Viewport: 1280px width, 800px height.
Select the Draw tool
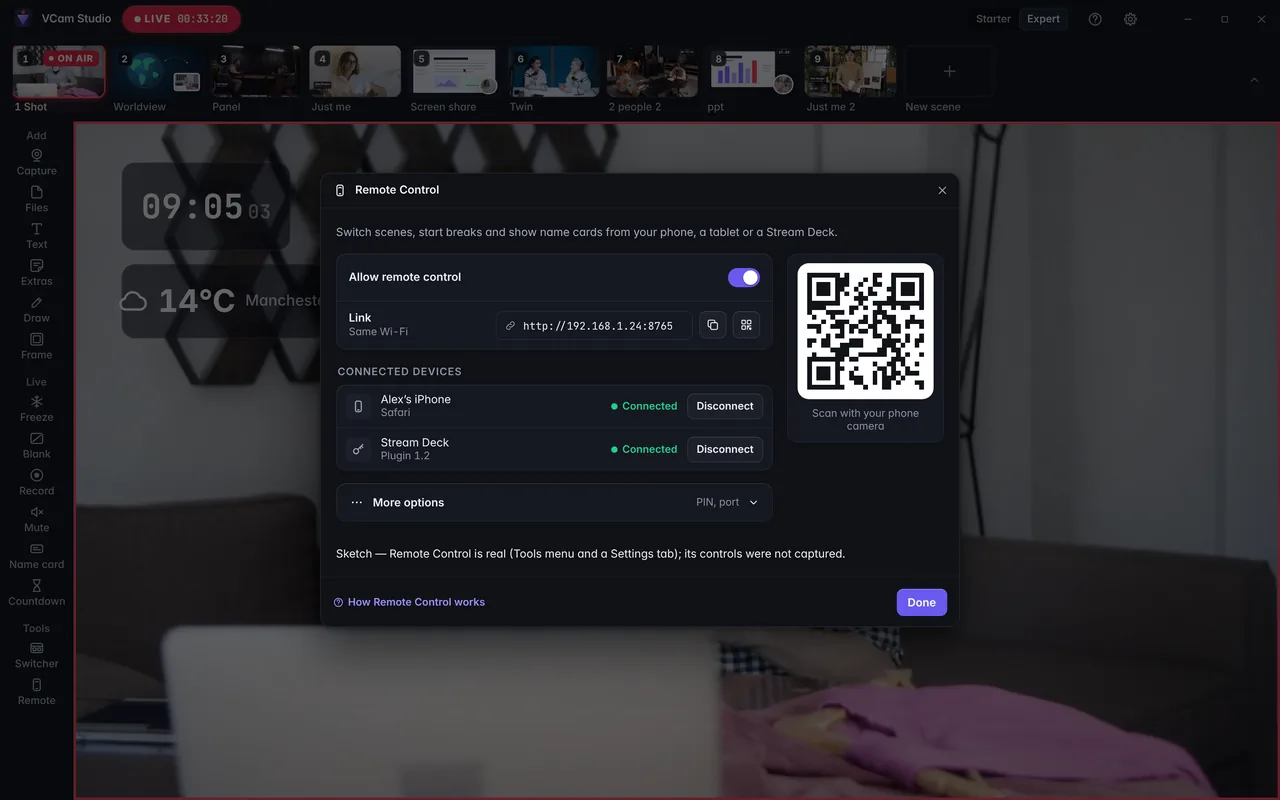point(36,310)
